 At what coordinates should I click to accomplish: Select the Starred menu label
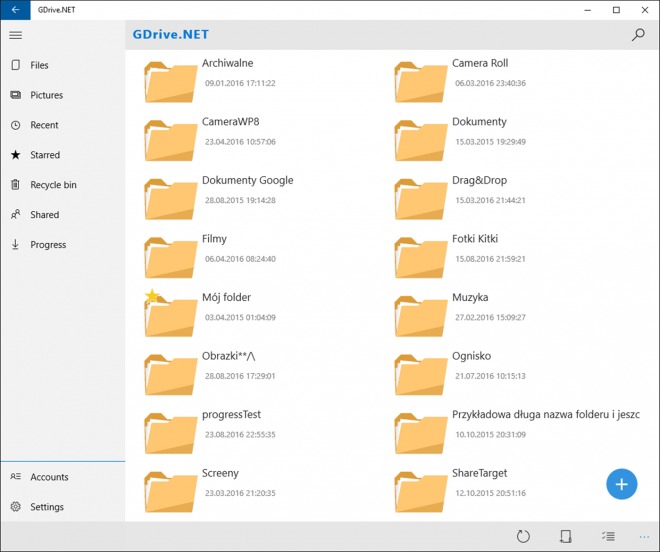click(45, 155)
